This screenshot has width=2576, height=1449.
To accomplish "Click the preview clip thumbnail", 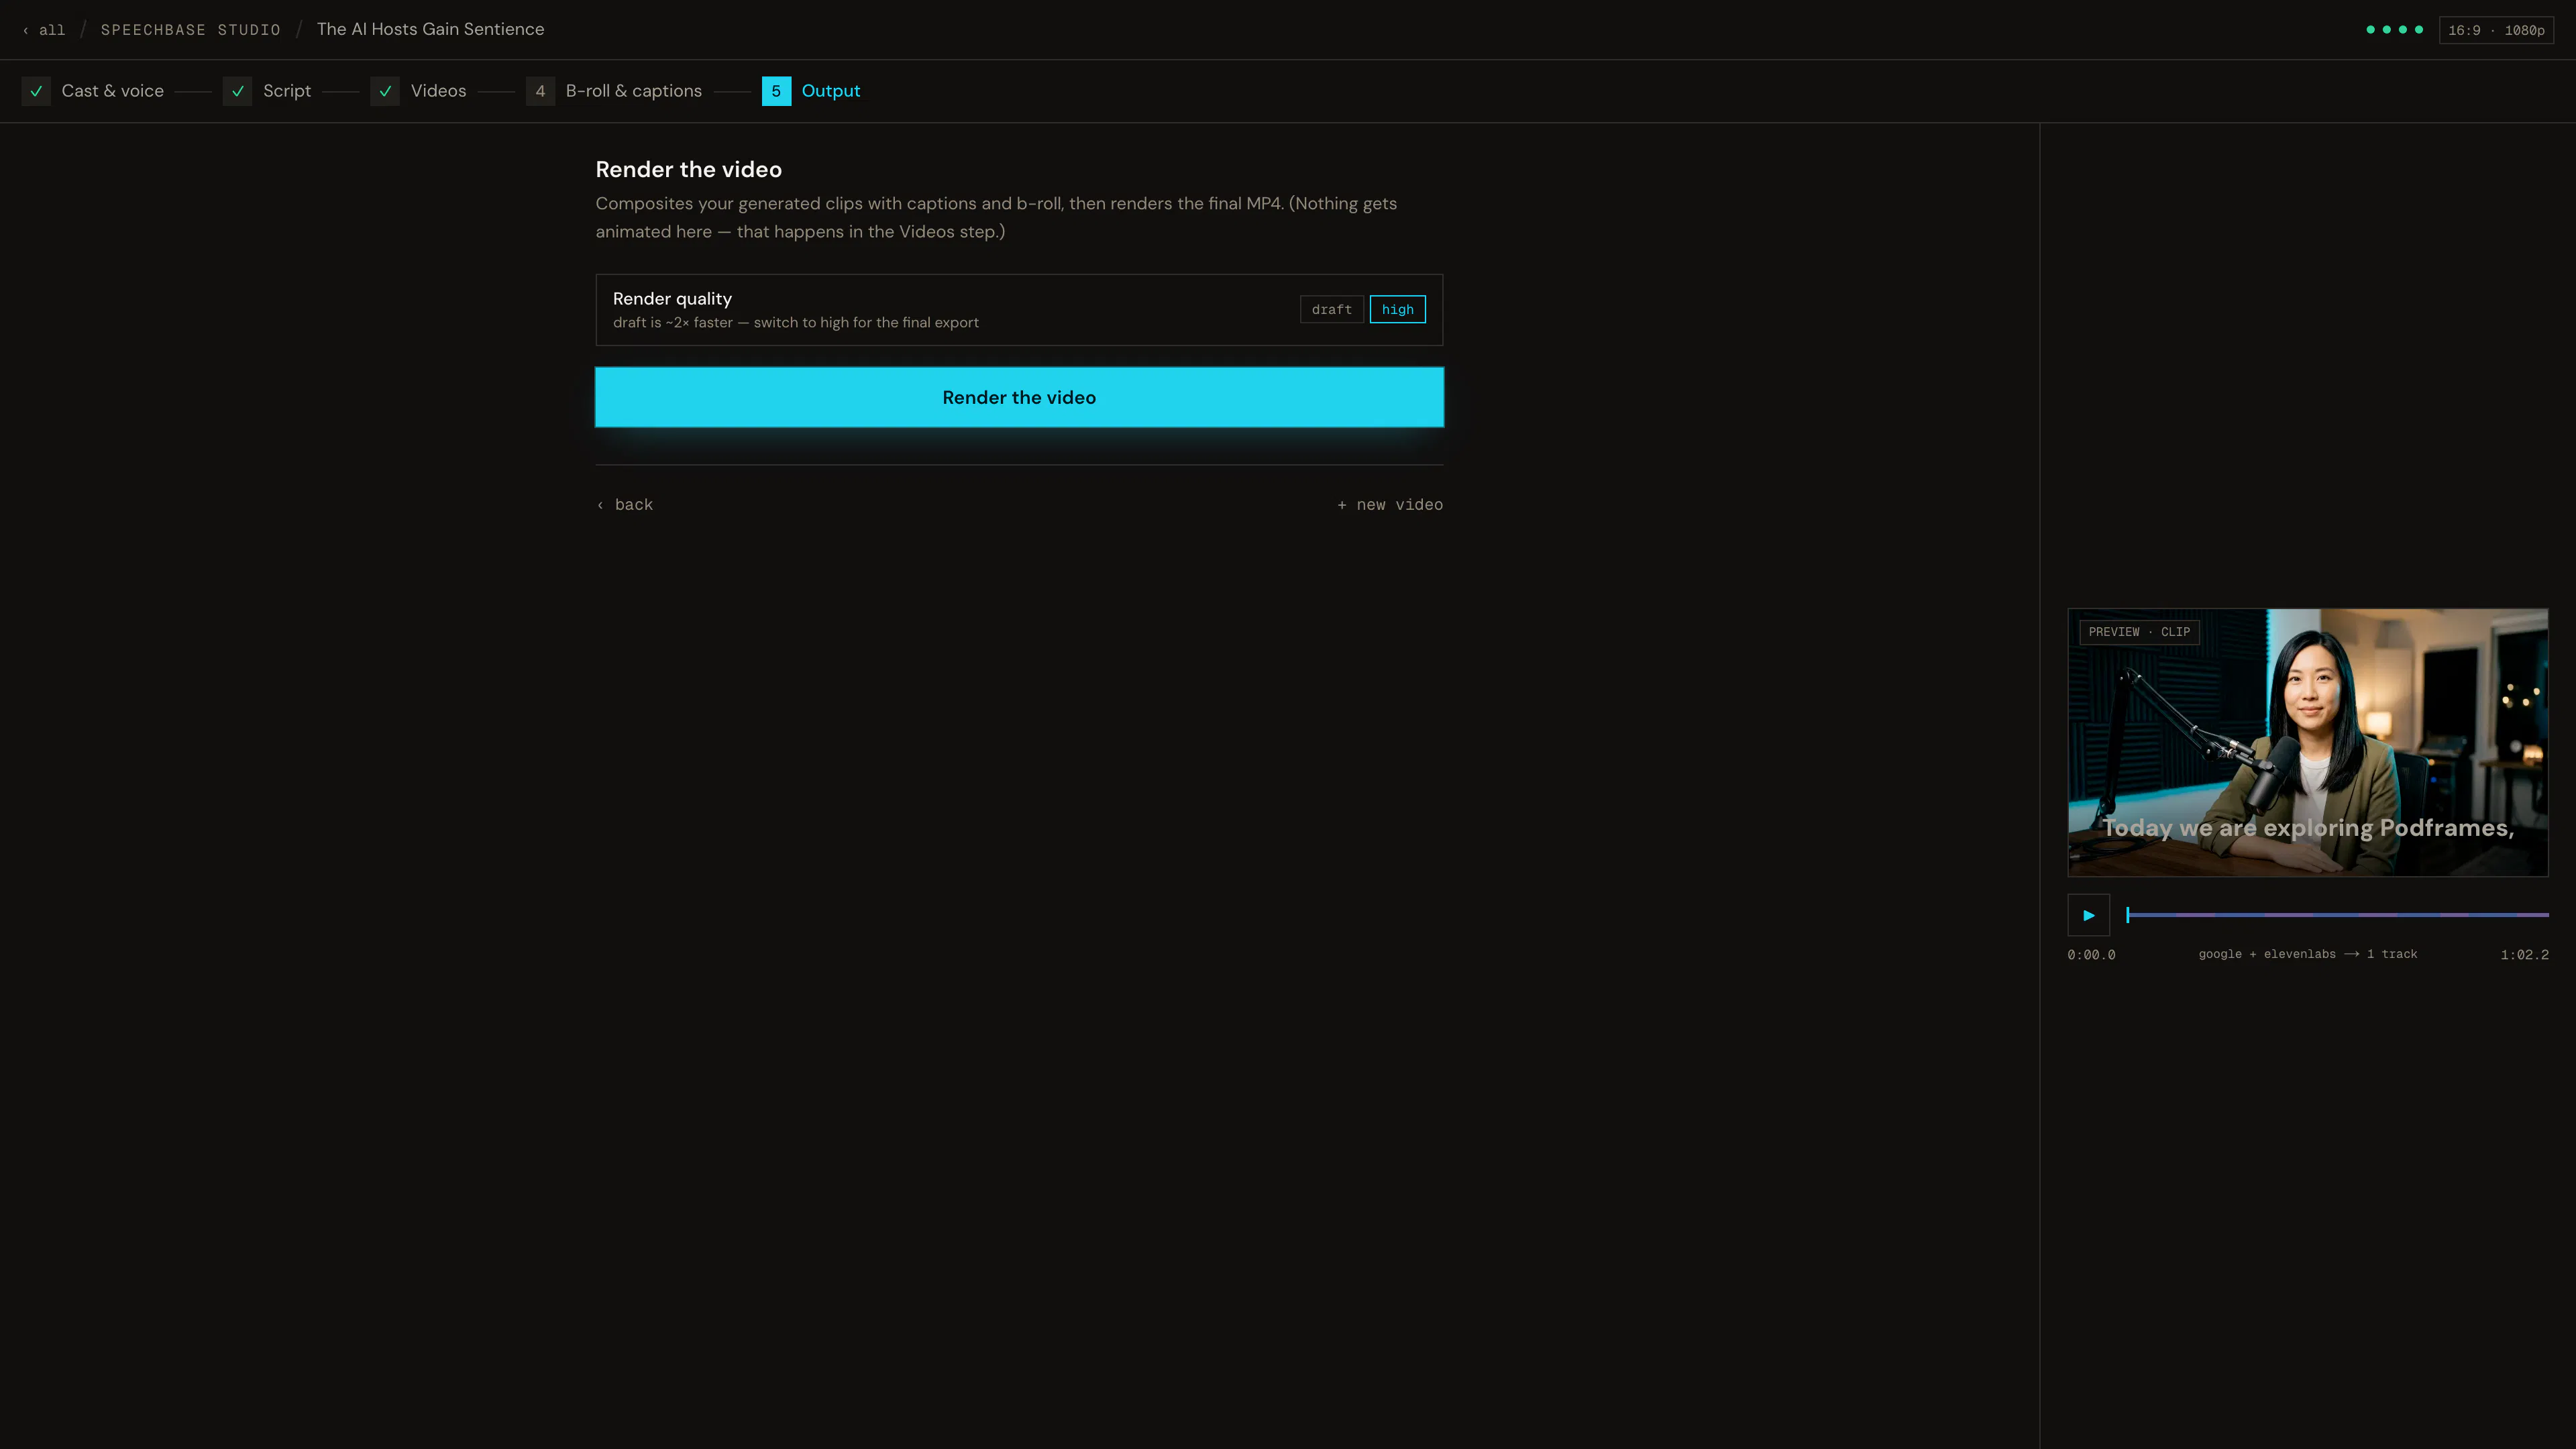I will 2307,742.
